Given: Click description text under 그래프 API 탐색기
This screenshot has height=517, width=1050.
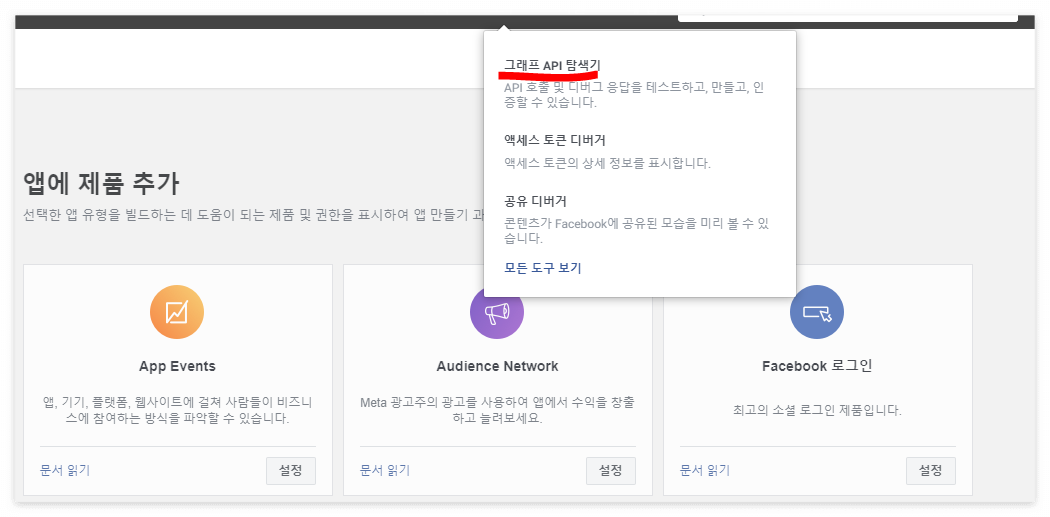Looking at the screenshot, I should (x=633, y=95).
